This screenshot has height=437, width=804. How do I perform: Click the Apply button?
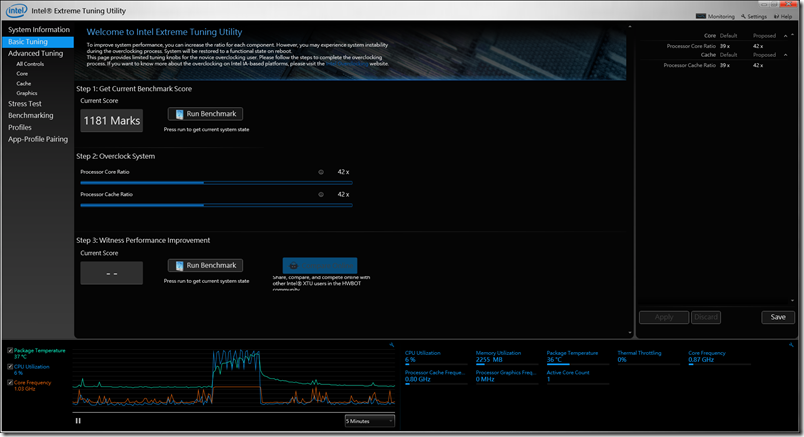click(664, 317)
